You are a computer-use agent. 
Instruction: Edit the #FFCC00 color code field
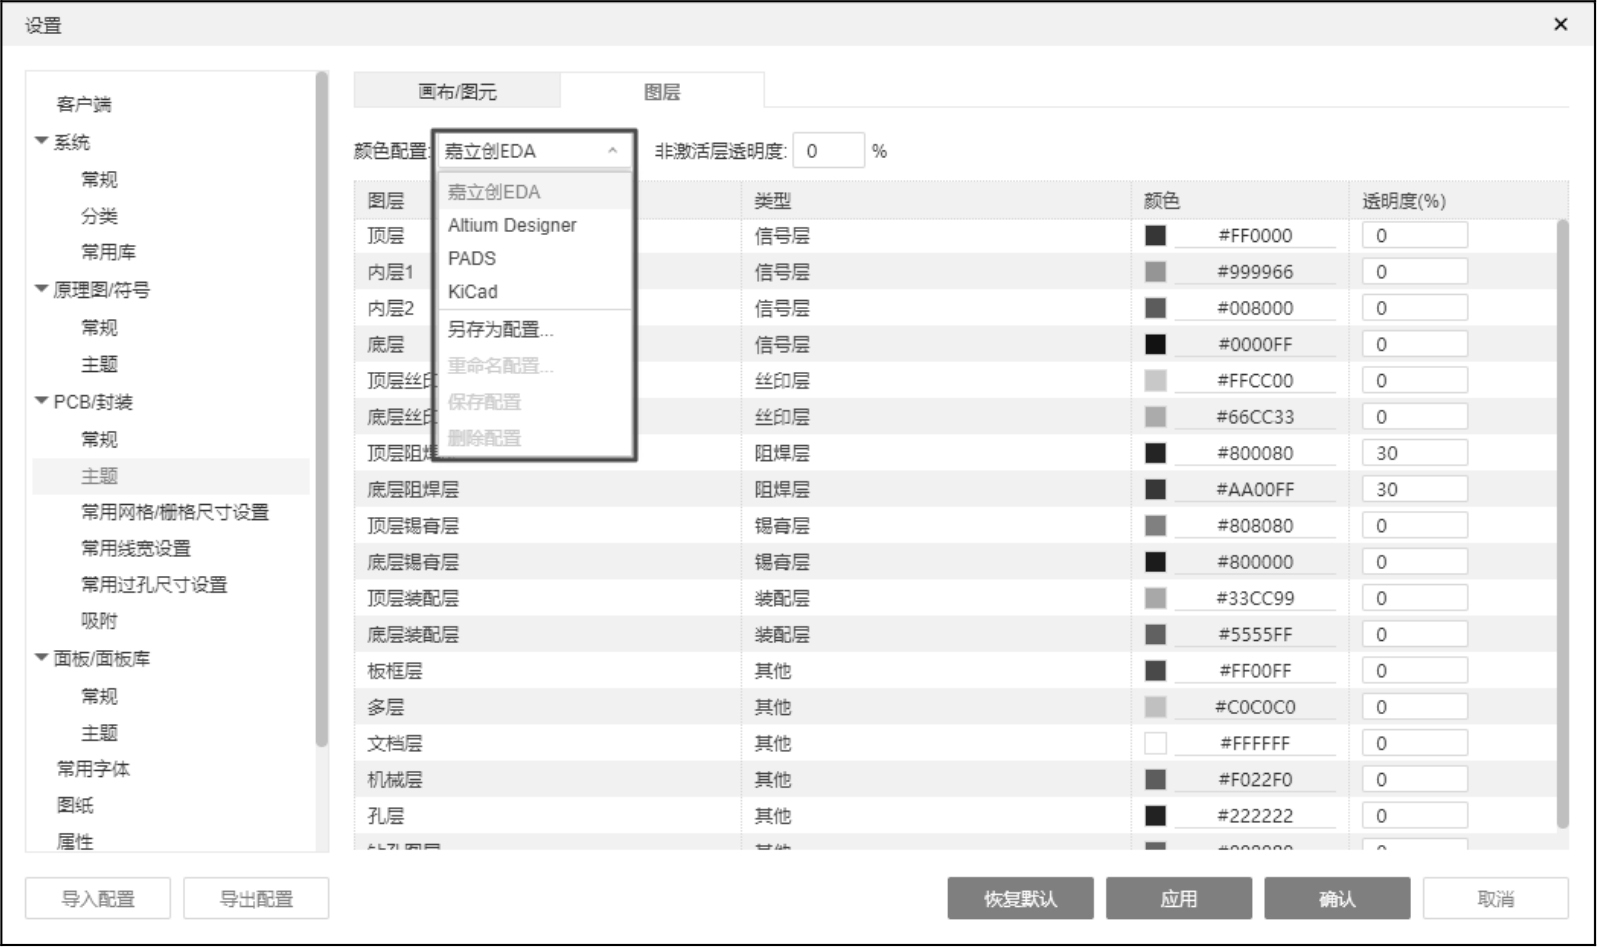click(x=1255, y=380)
